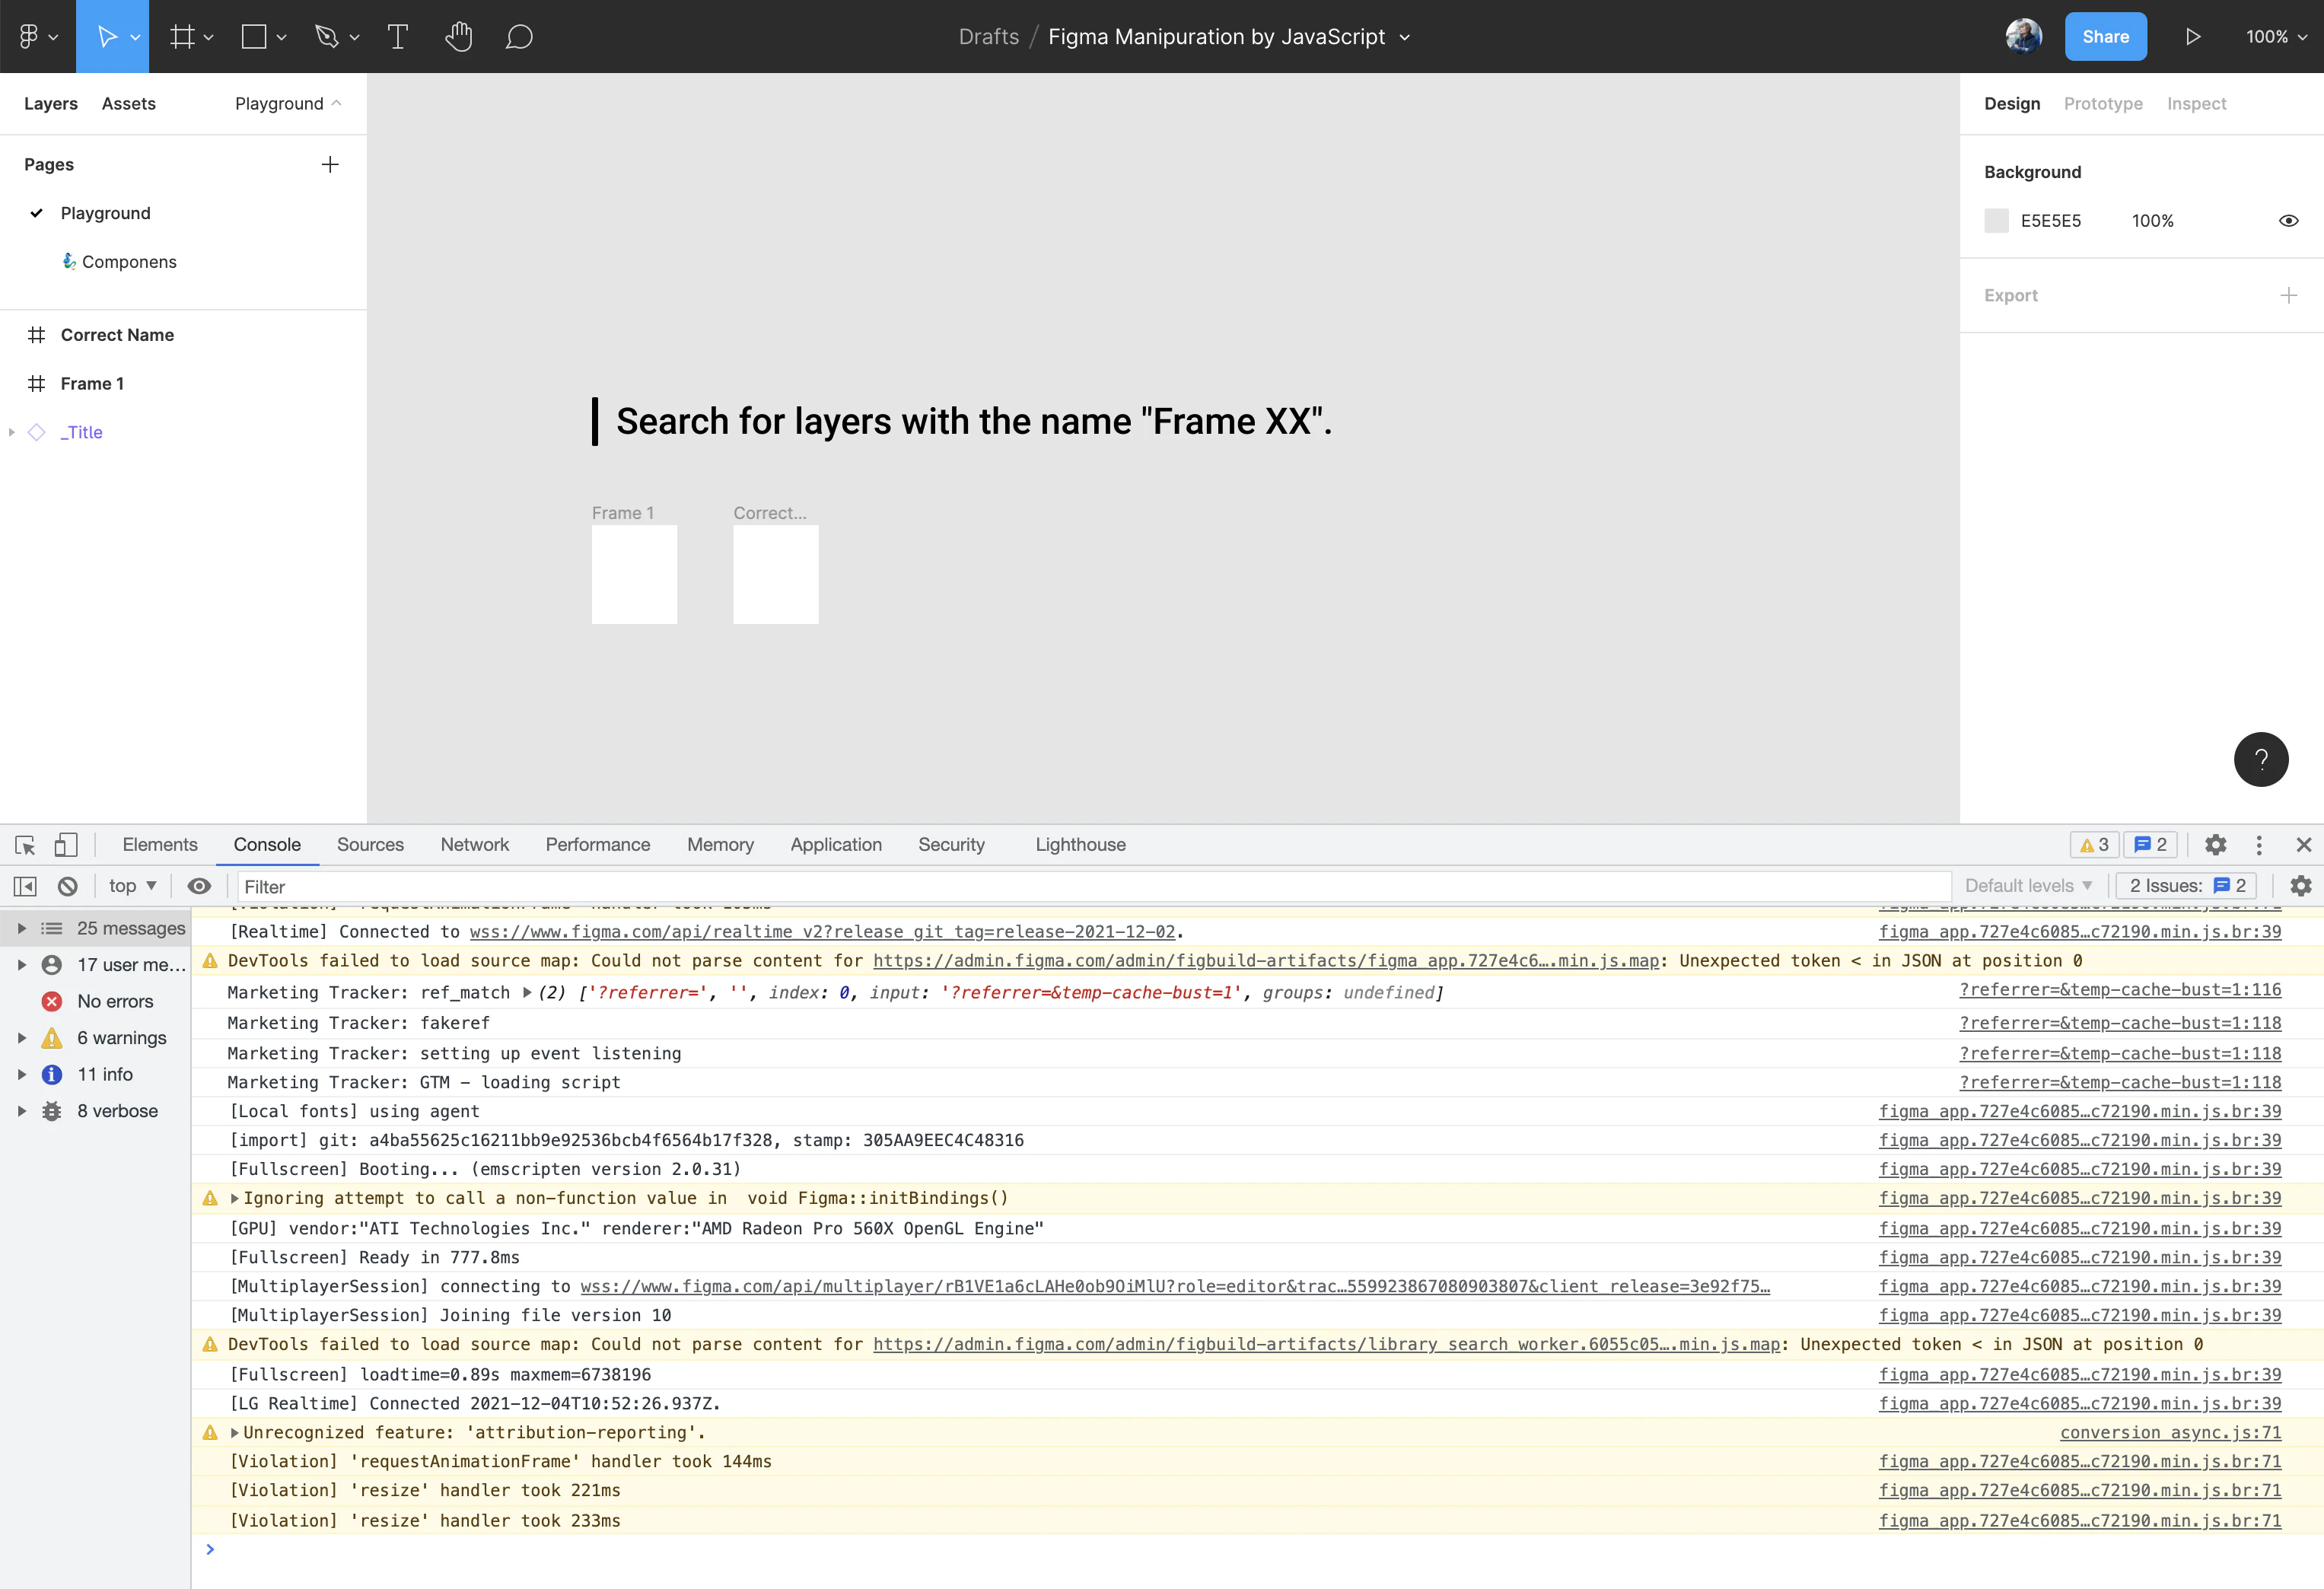Select the Rectangle shape tool
Screen dimensions: 2324x1589
coord(254,37)
